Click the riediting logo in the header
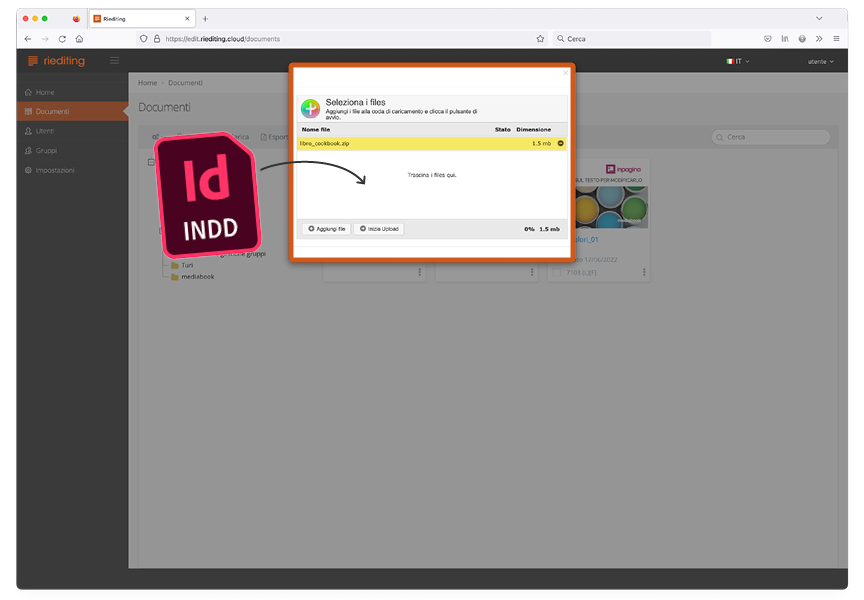Image resolution: width=864 pixels, height=600 pixels. click(x=57, y=61)
